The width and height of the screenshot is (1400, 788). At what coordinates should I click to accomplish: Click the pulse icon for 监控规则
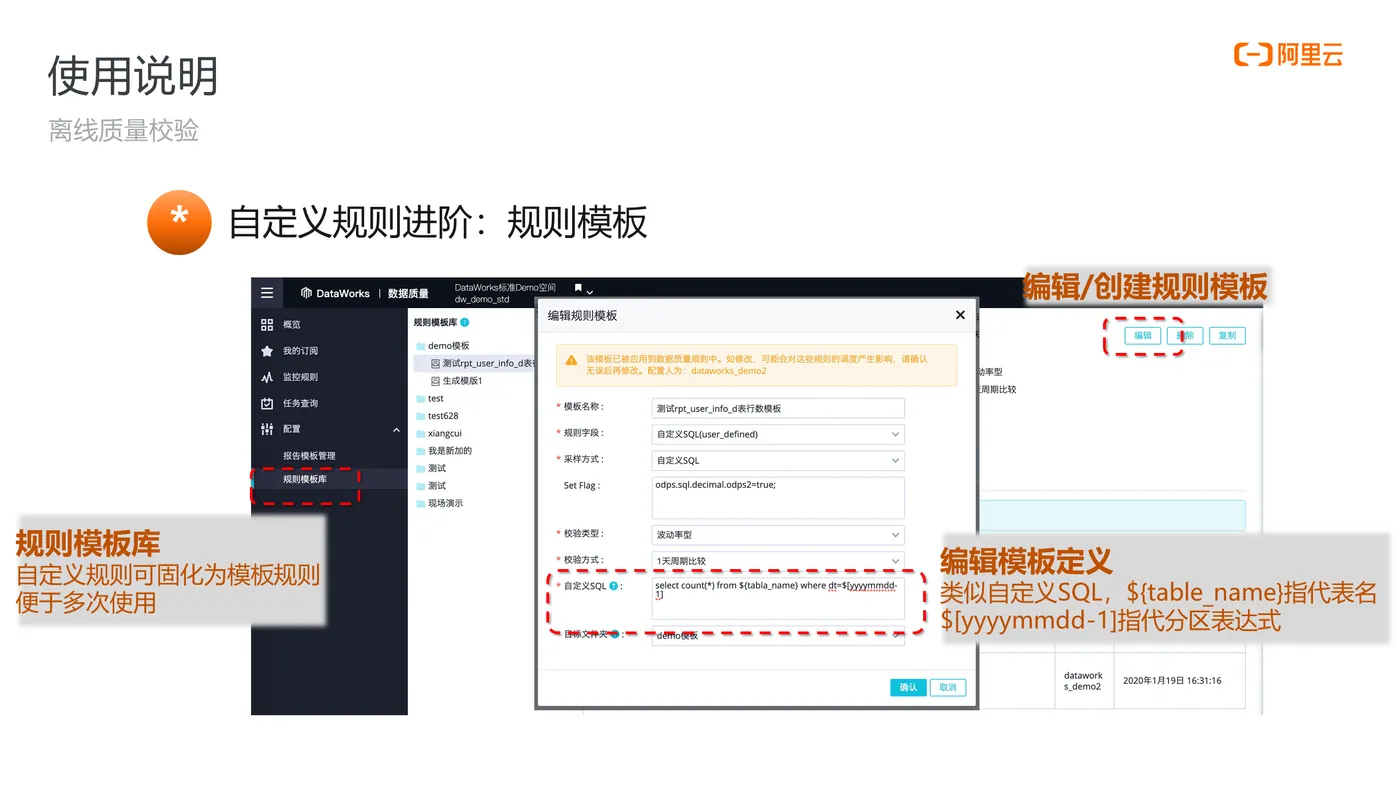click(267, 377)
